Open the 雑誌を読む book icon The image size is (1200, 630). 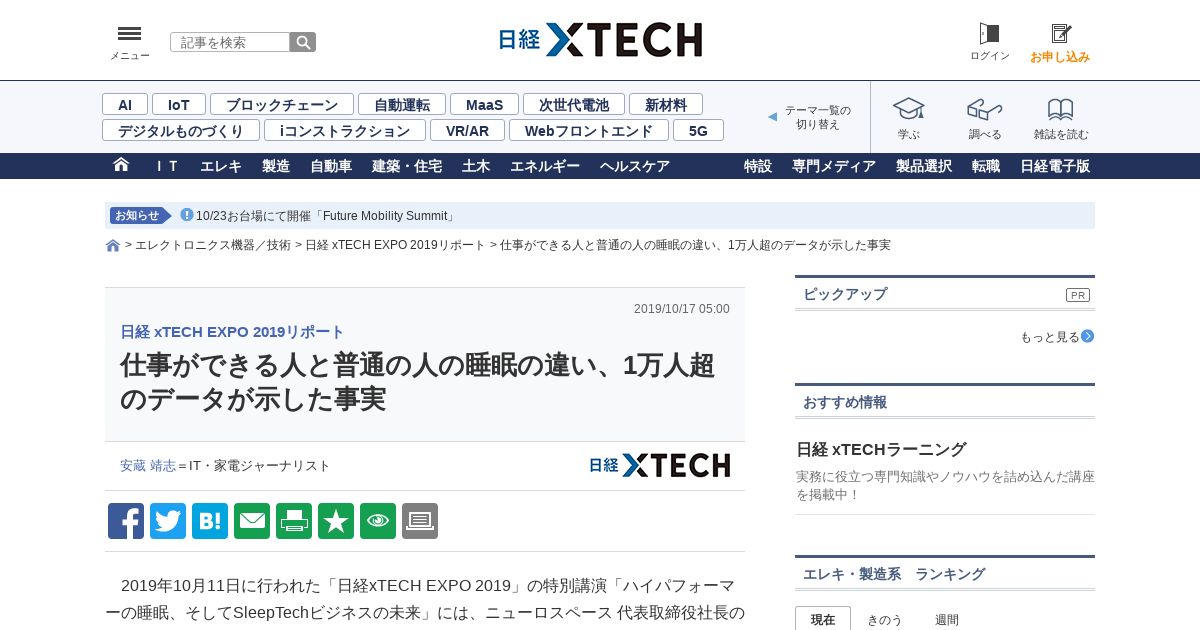(1060, 109)
